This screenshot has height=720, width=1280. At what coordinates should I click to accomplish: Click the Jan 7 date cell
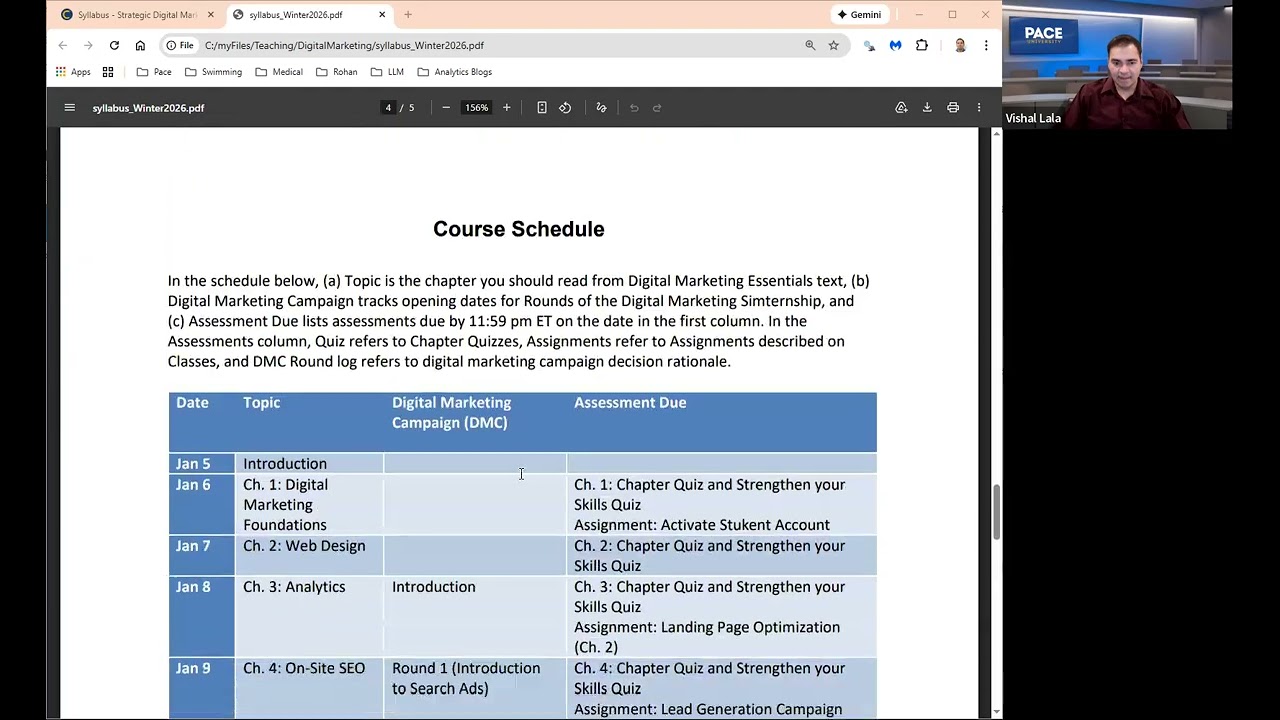(x=201, y=555)
